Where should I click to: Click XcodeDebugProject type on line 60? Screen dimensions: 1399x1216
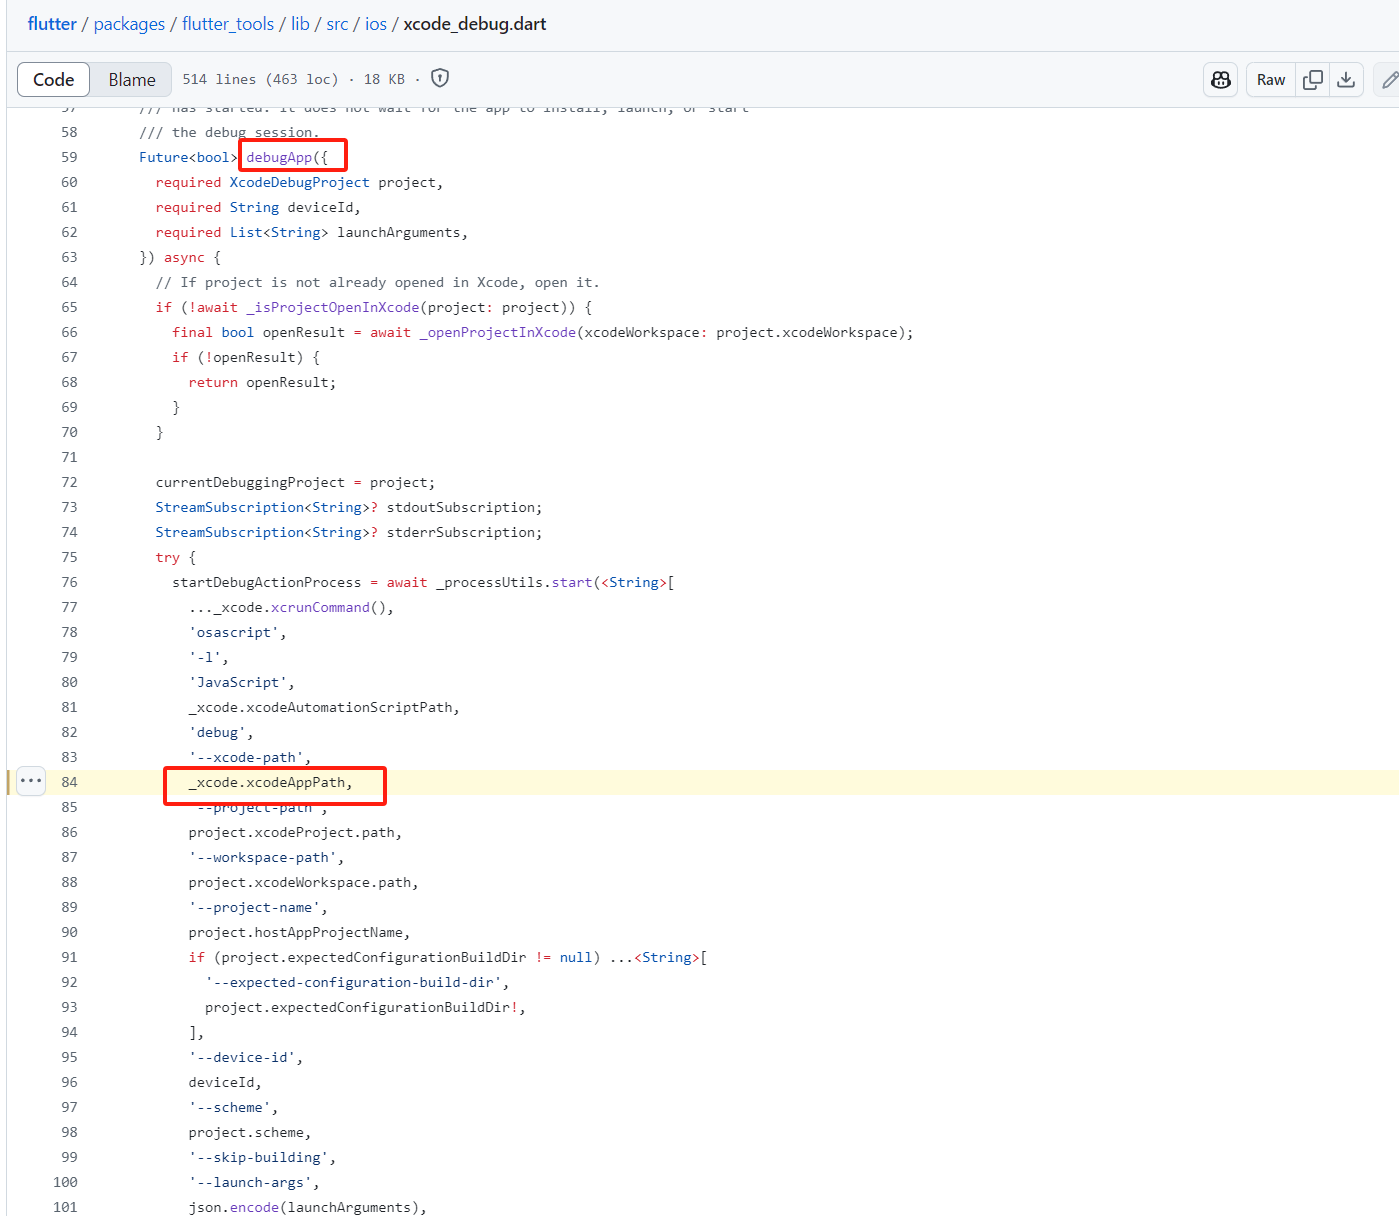[x=300, y=182]
